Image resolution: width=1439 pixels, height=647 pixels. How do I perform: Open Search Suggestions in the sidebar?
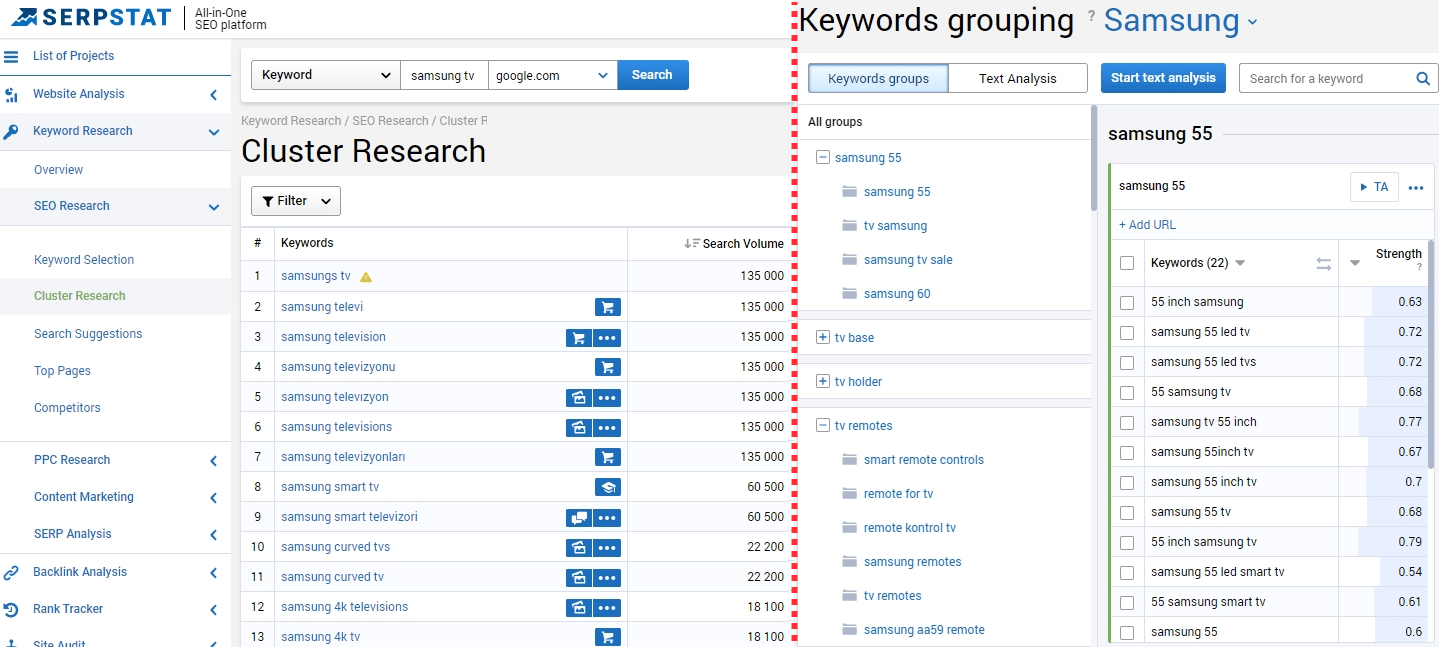coord(88,334)
